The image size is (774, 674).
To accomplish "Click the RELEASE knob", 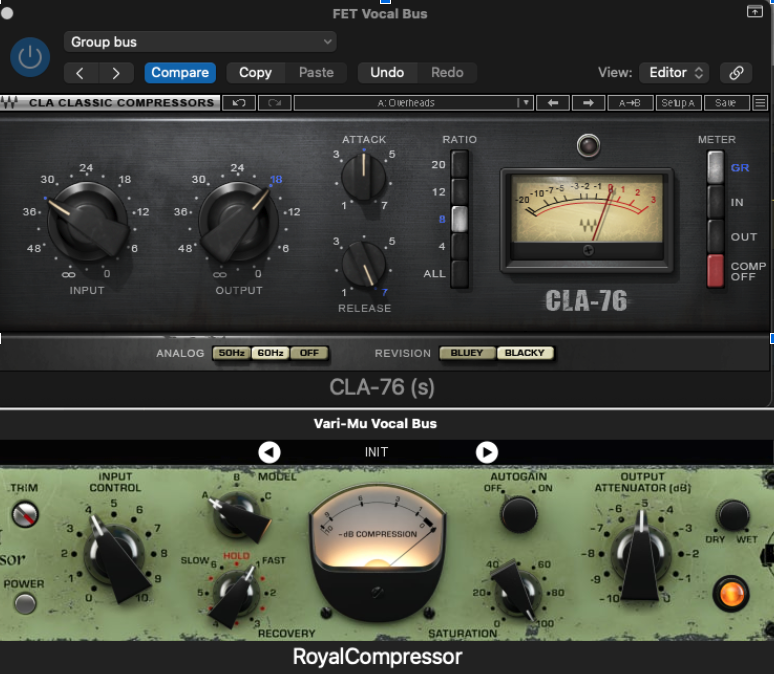I will tap(364, 264).
